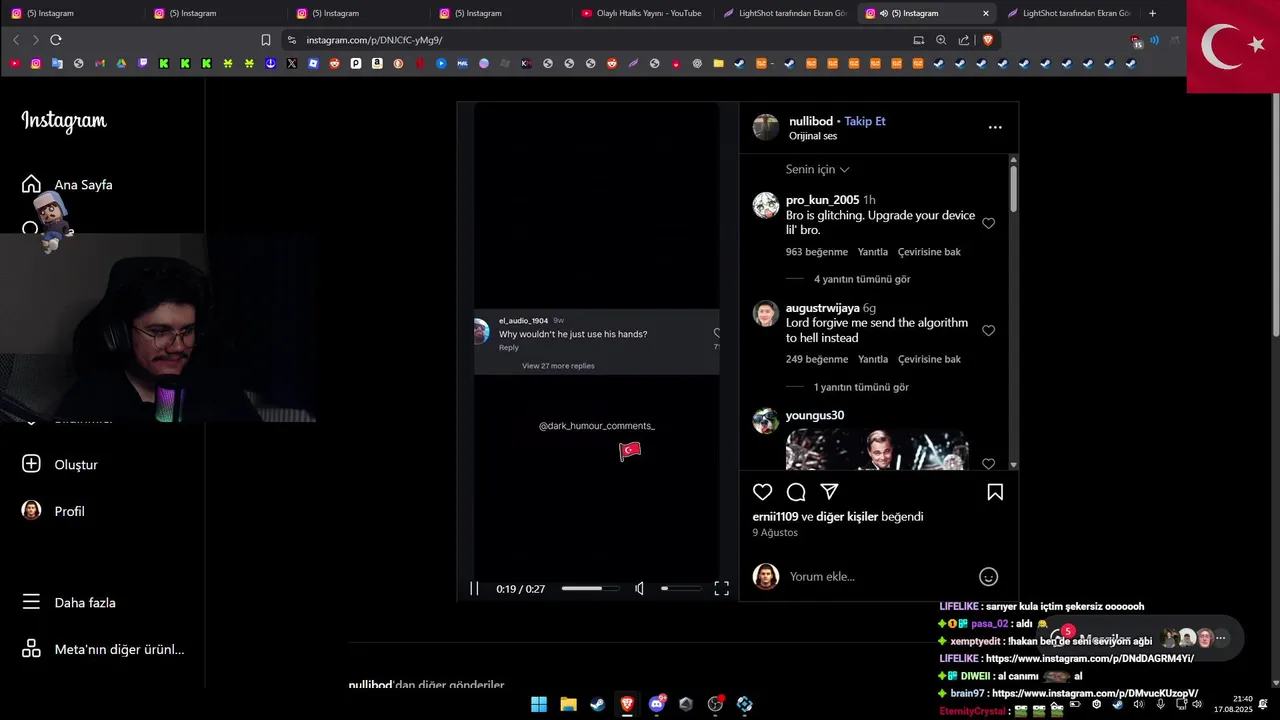
Task: Open Meta'nın diğer ürünleri icon
Action: click(x=32, y=649)
